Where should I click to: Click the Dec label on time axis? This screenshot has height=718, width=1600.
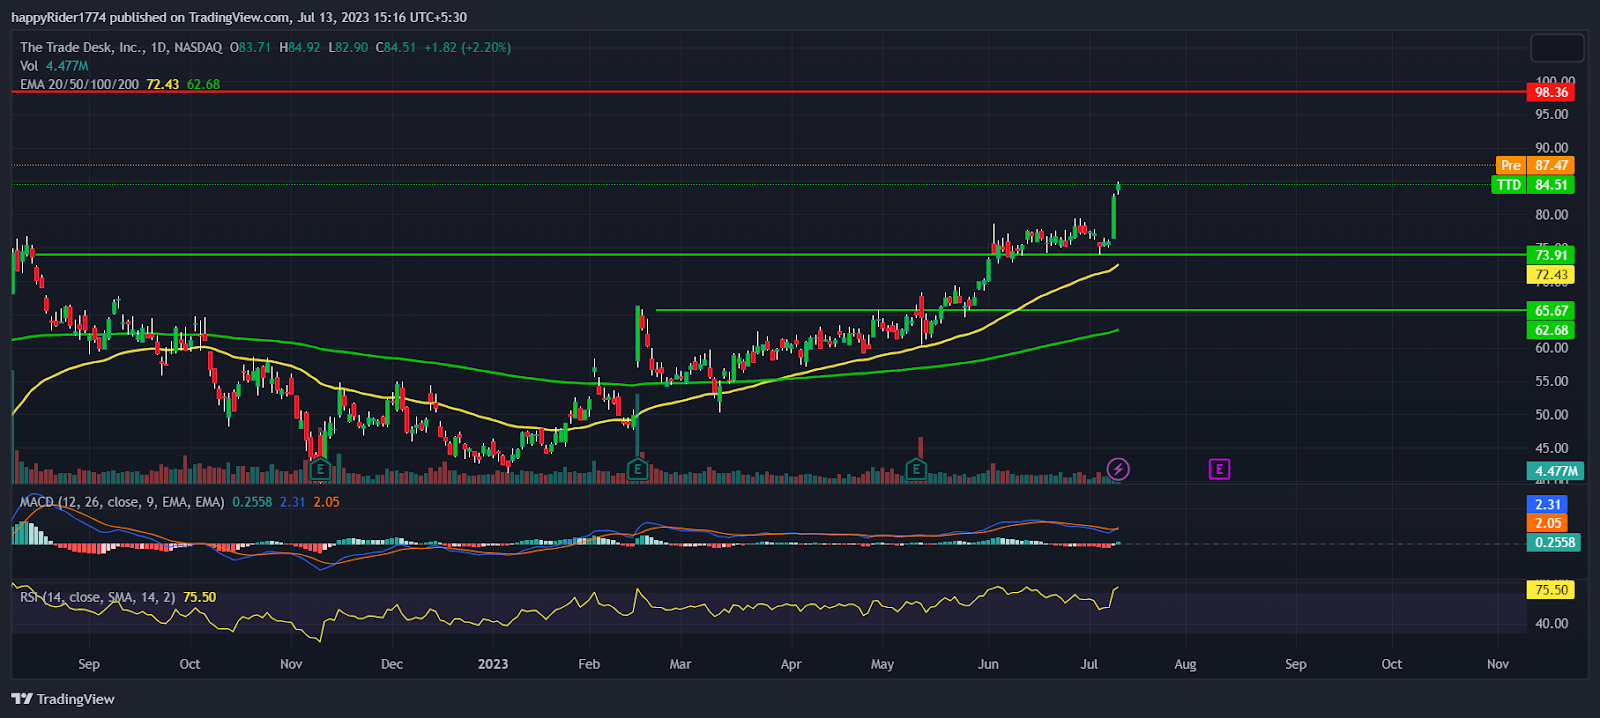[x=392, y=664]
